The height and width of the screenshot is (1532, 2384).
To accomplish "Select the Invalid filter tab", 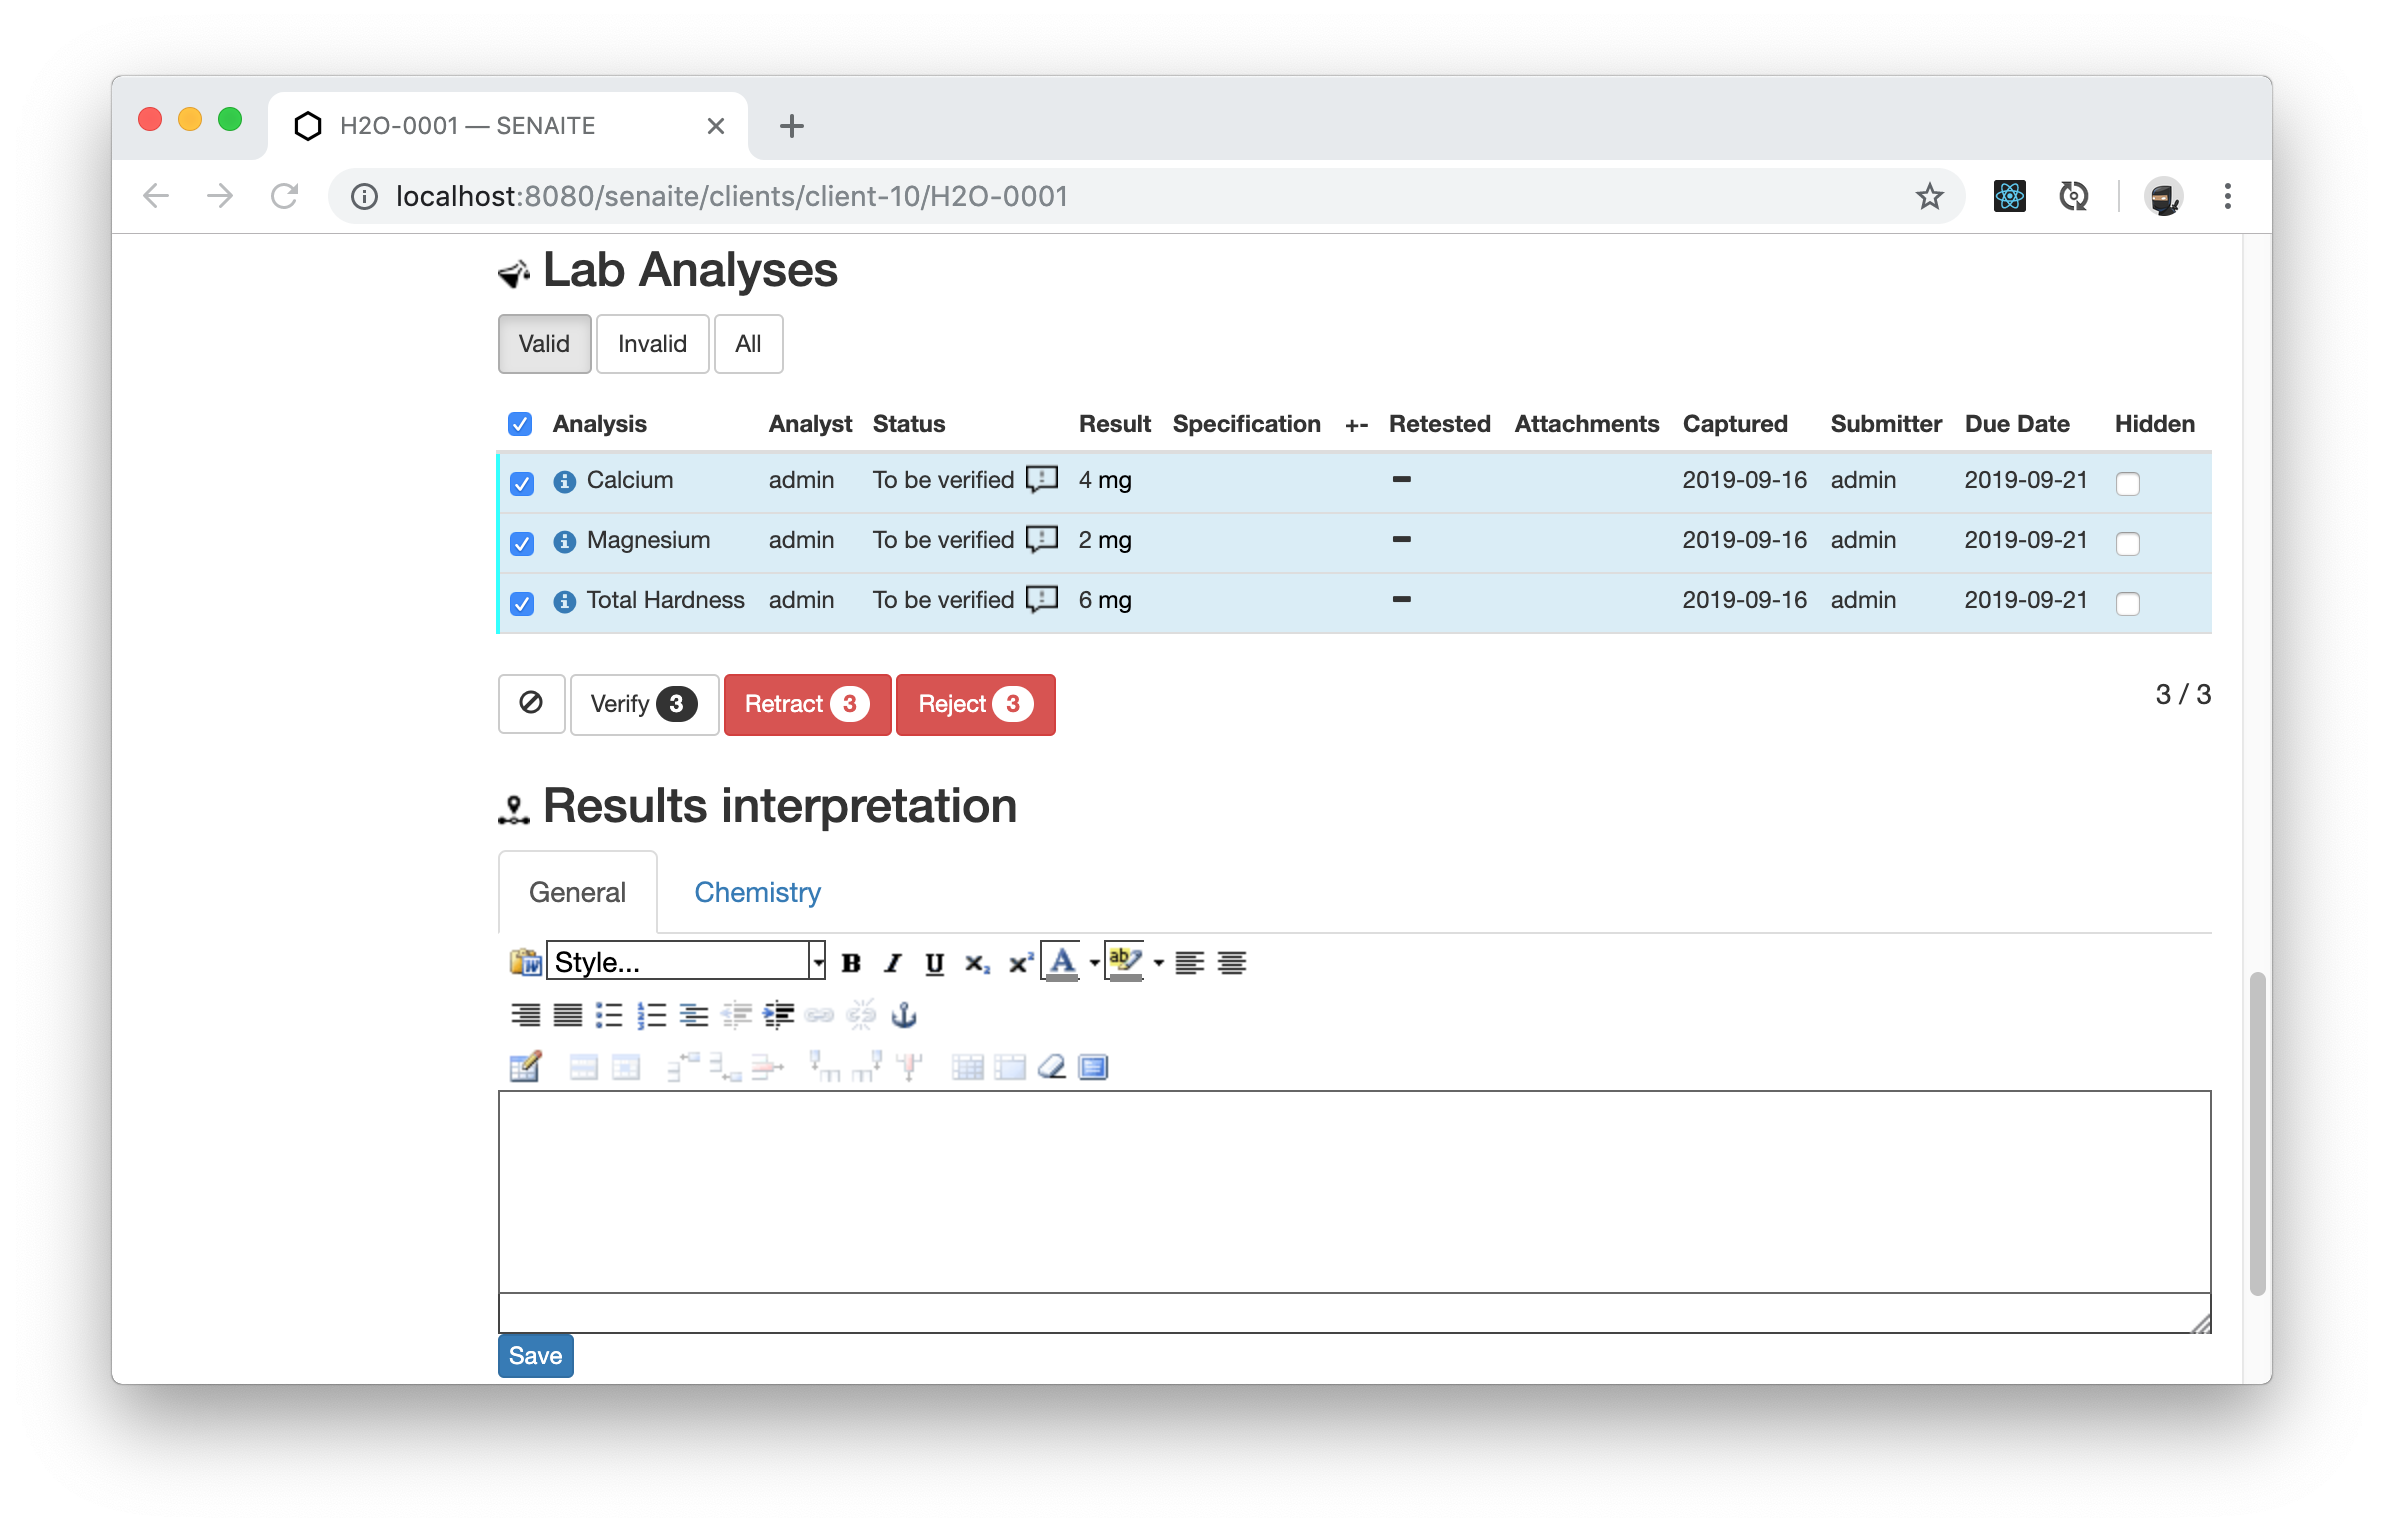I will coord(652,344).
